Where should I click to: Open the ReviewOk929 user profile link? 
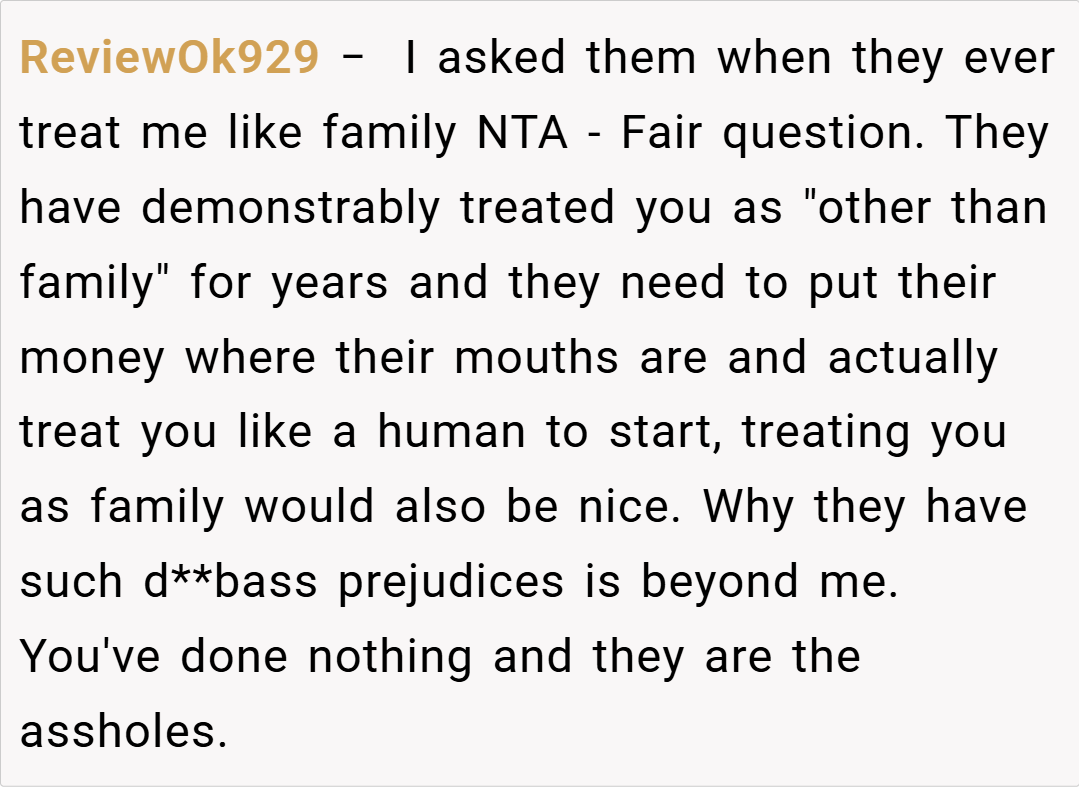point(169,59)
